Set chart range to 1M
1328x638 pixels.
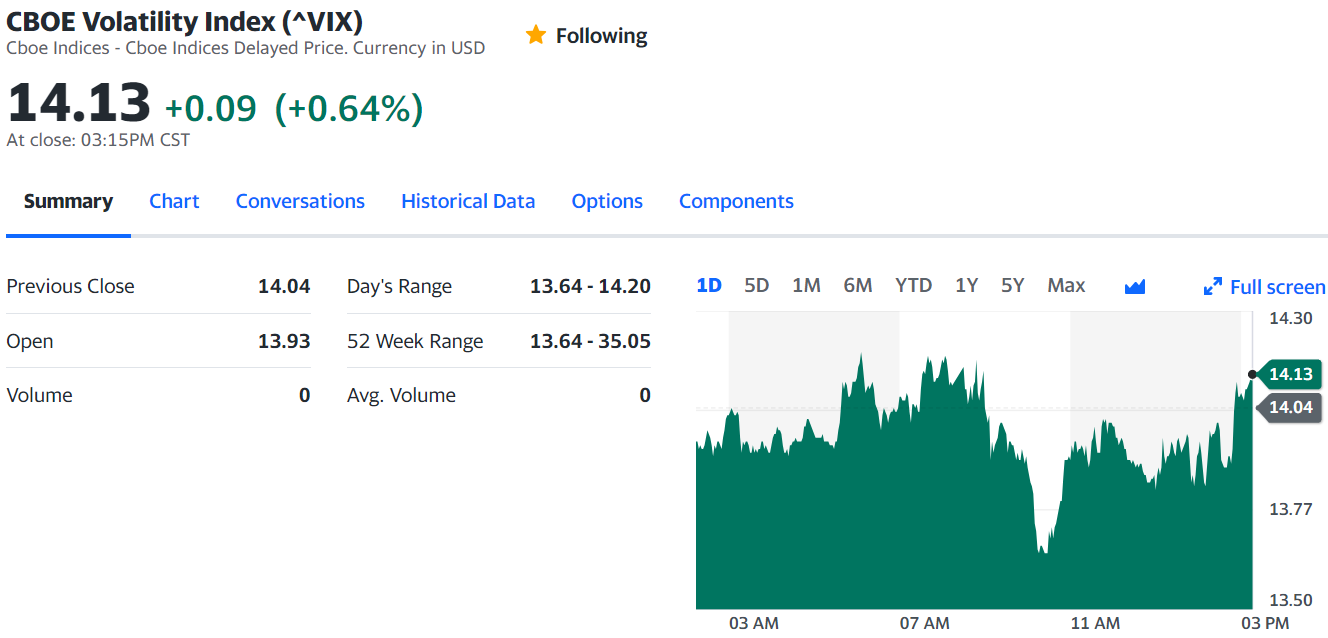(x=806, y=285)
